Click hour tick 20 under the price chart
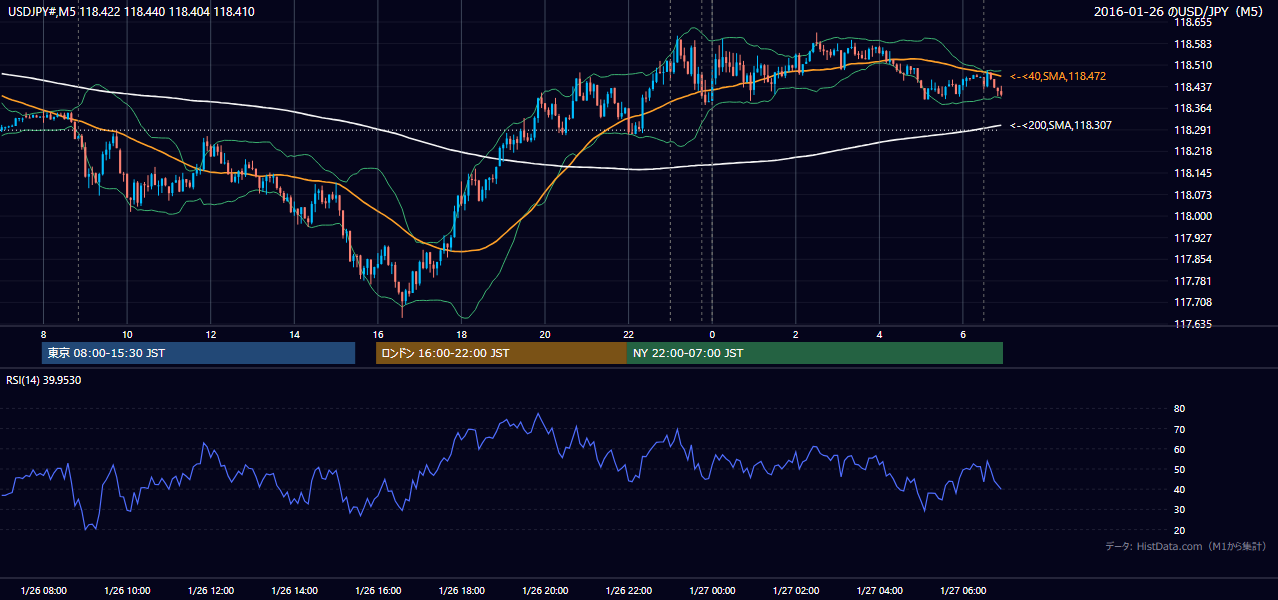The image size is (1278, 600). (544, 334)
